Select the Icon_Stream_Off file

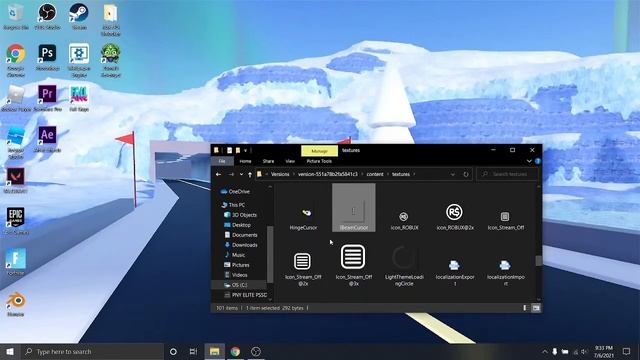[505, 220]
